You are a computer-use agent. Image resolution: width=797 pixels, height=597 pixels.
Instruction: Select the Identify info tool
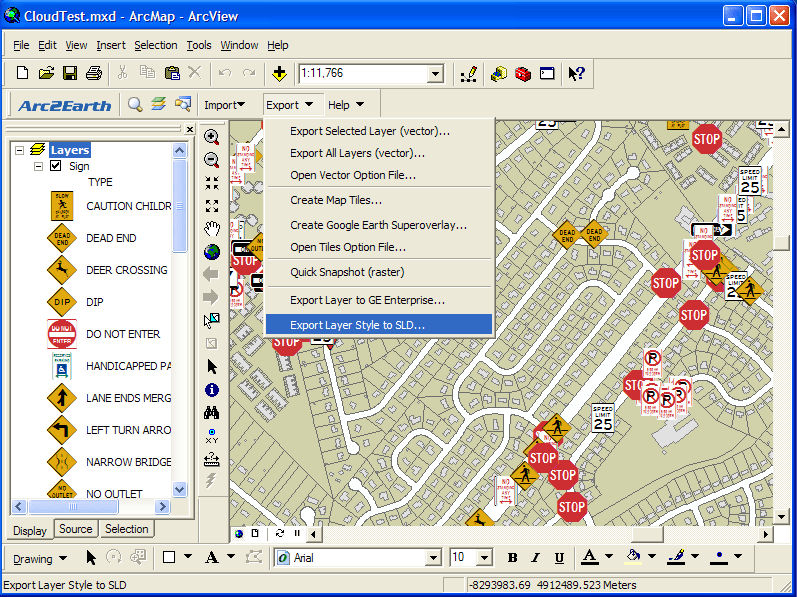click(x=212, y=390)
